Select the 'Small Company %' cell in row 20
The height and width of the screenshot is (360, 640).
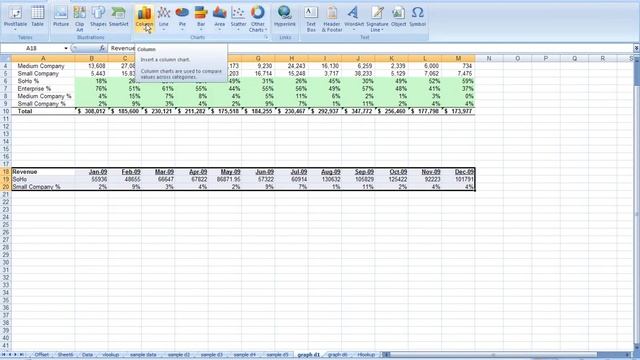pos(43,187)
